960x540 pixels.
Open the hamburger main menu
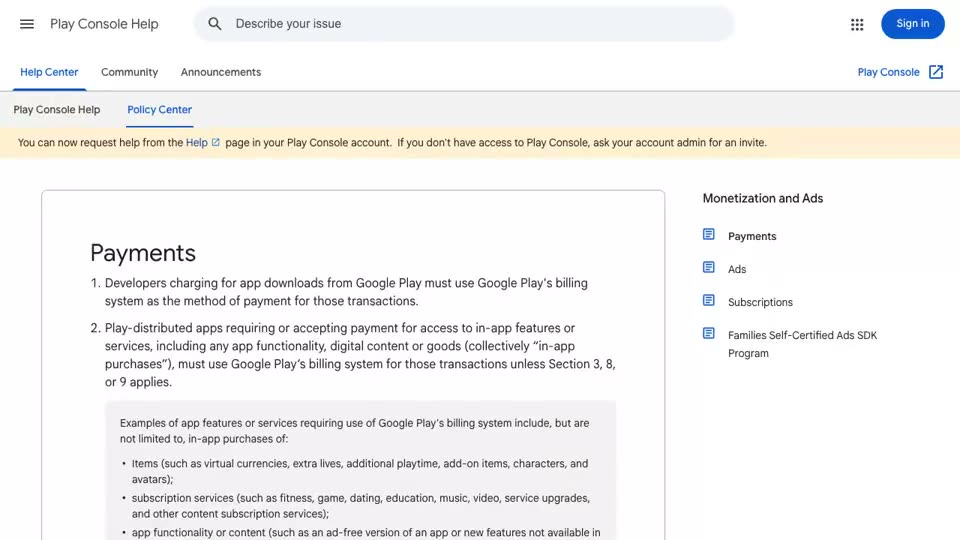(27, 24)
